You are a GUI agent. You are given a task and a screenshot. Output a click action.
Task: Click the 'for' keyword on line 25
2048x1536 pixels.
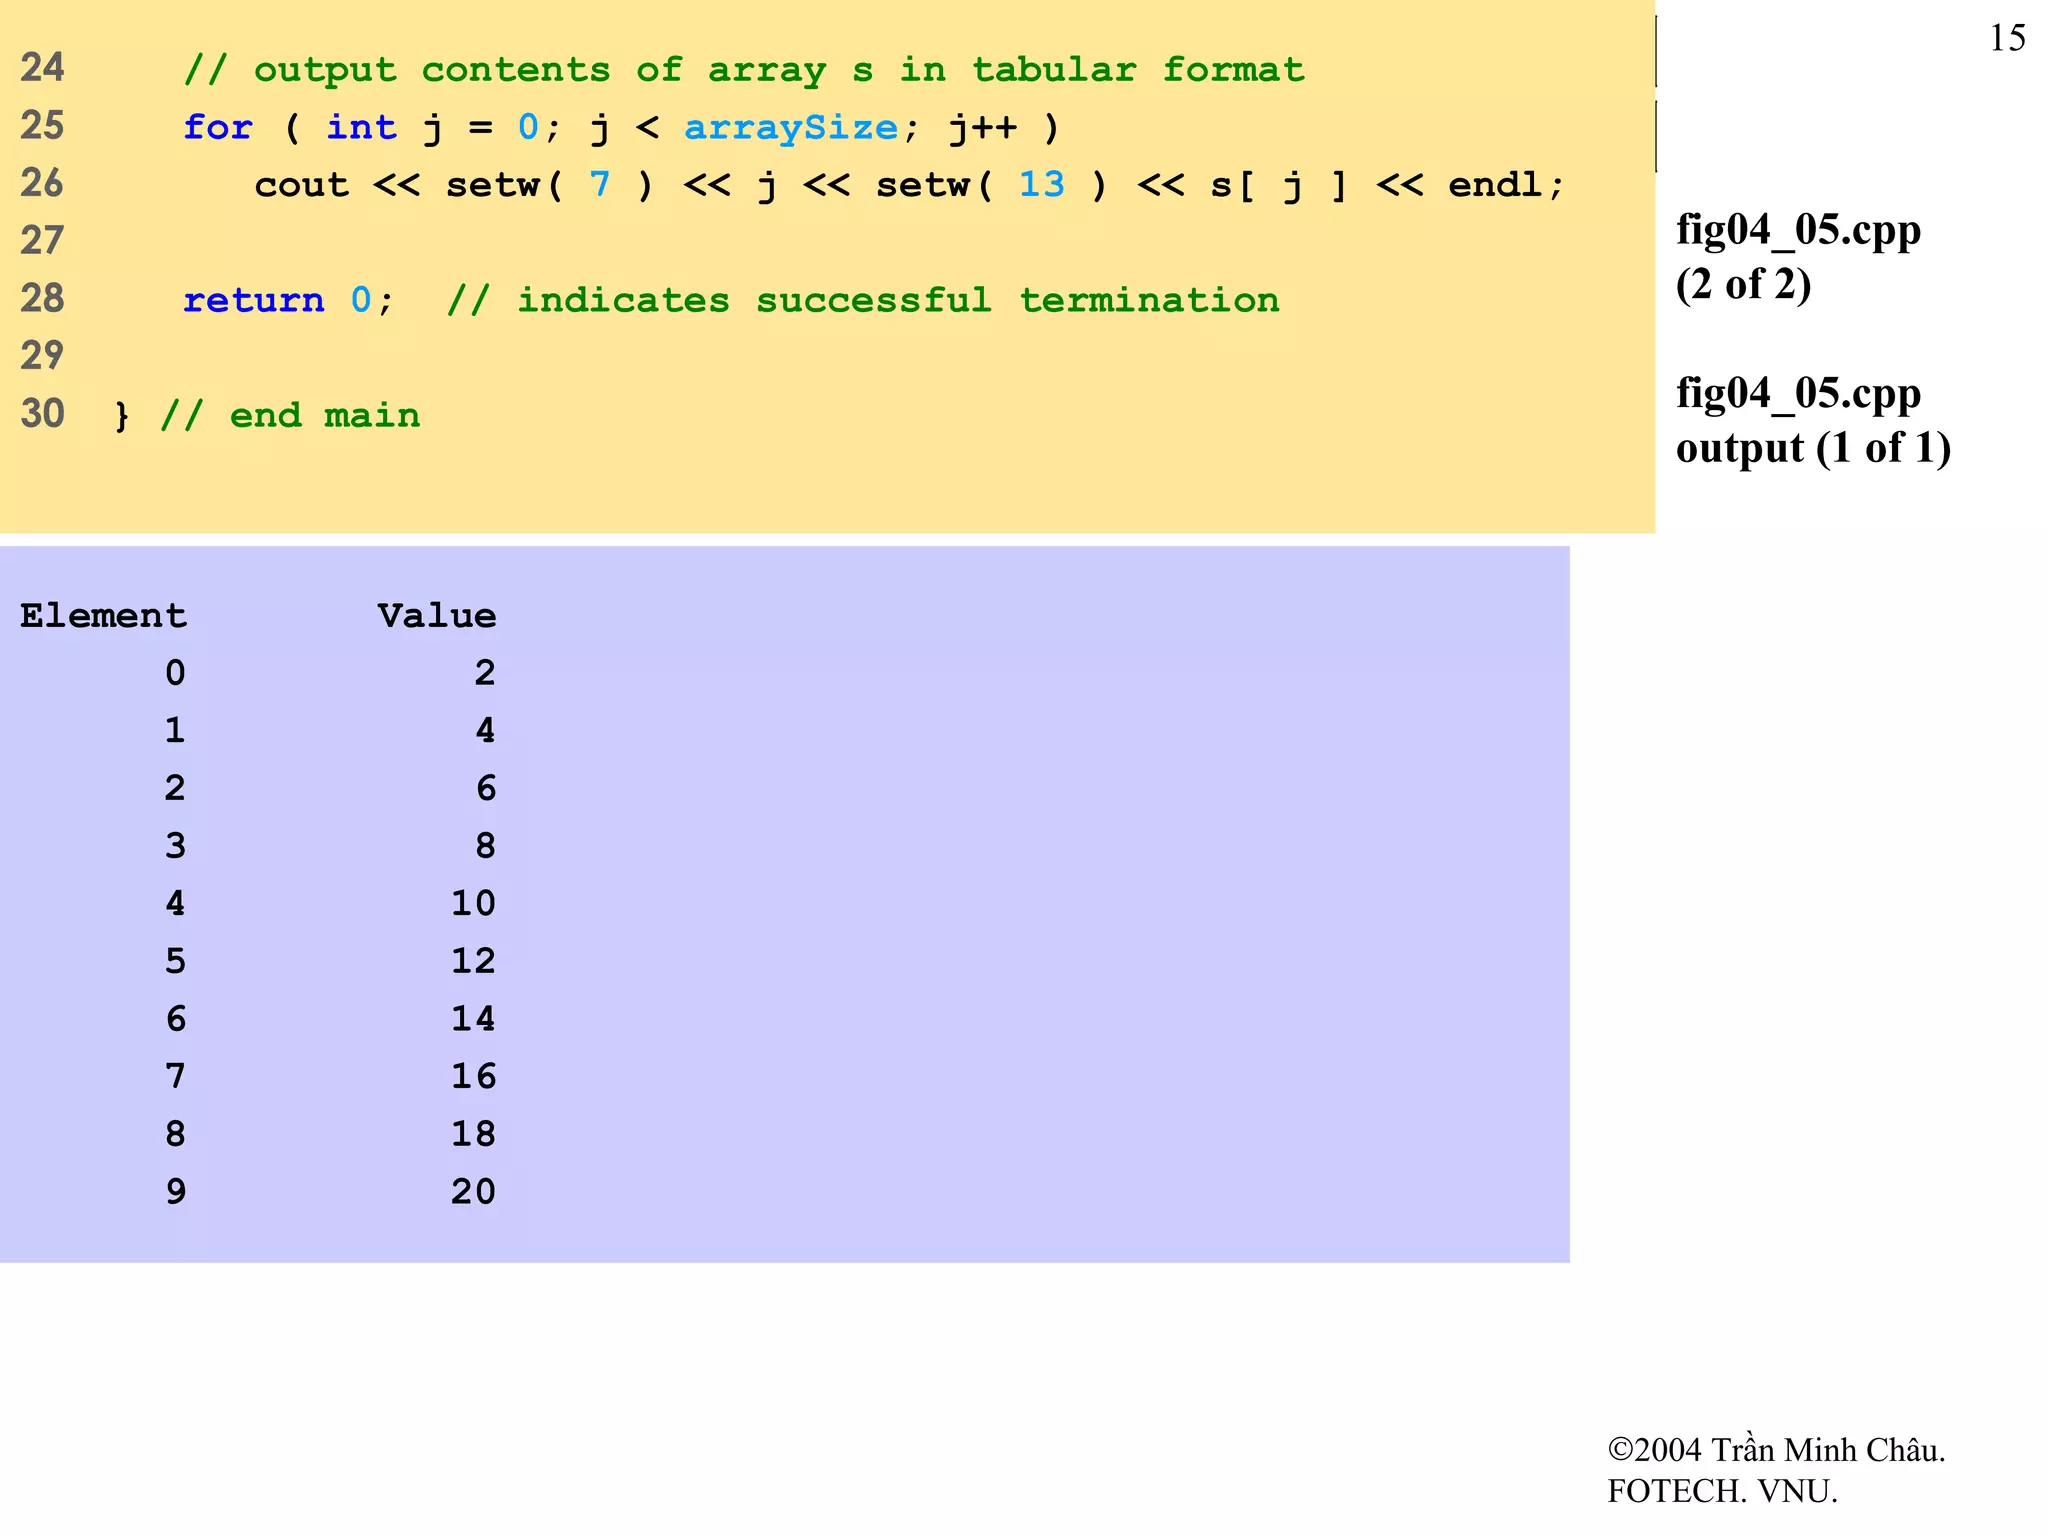pos(218,127)
